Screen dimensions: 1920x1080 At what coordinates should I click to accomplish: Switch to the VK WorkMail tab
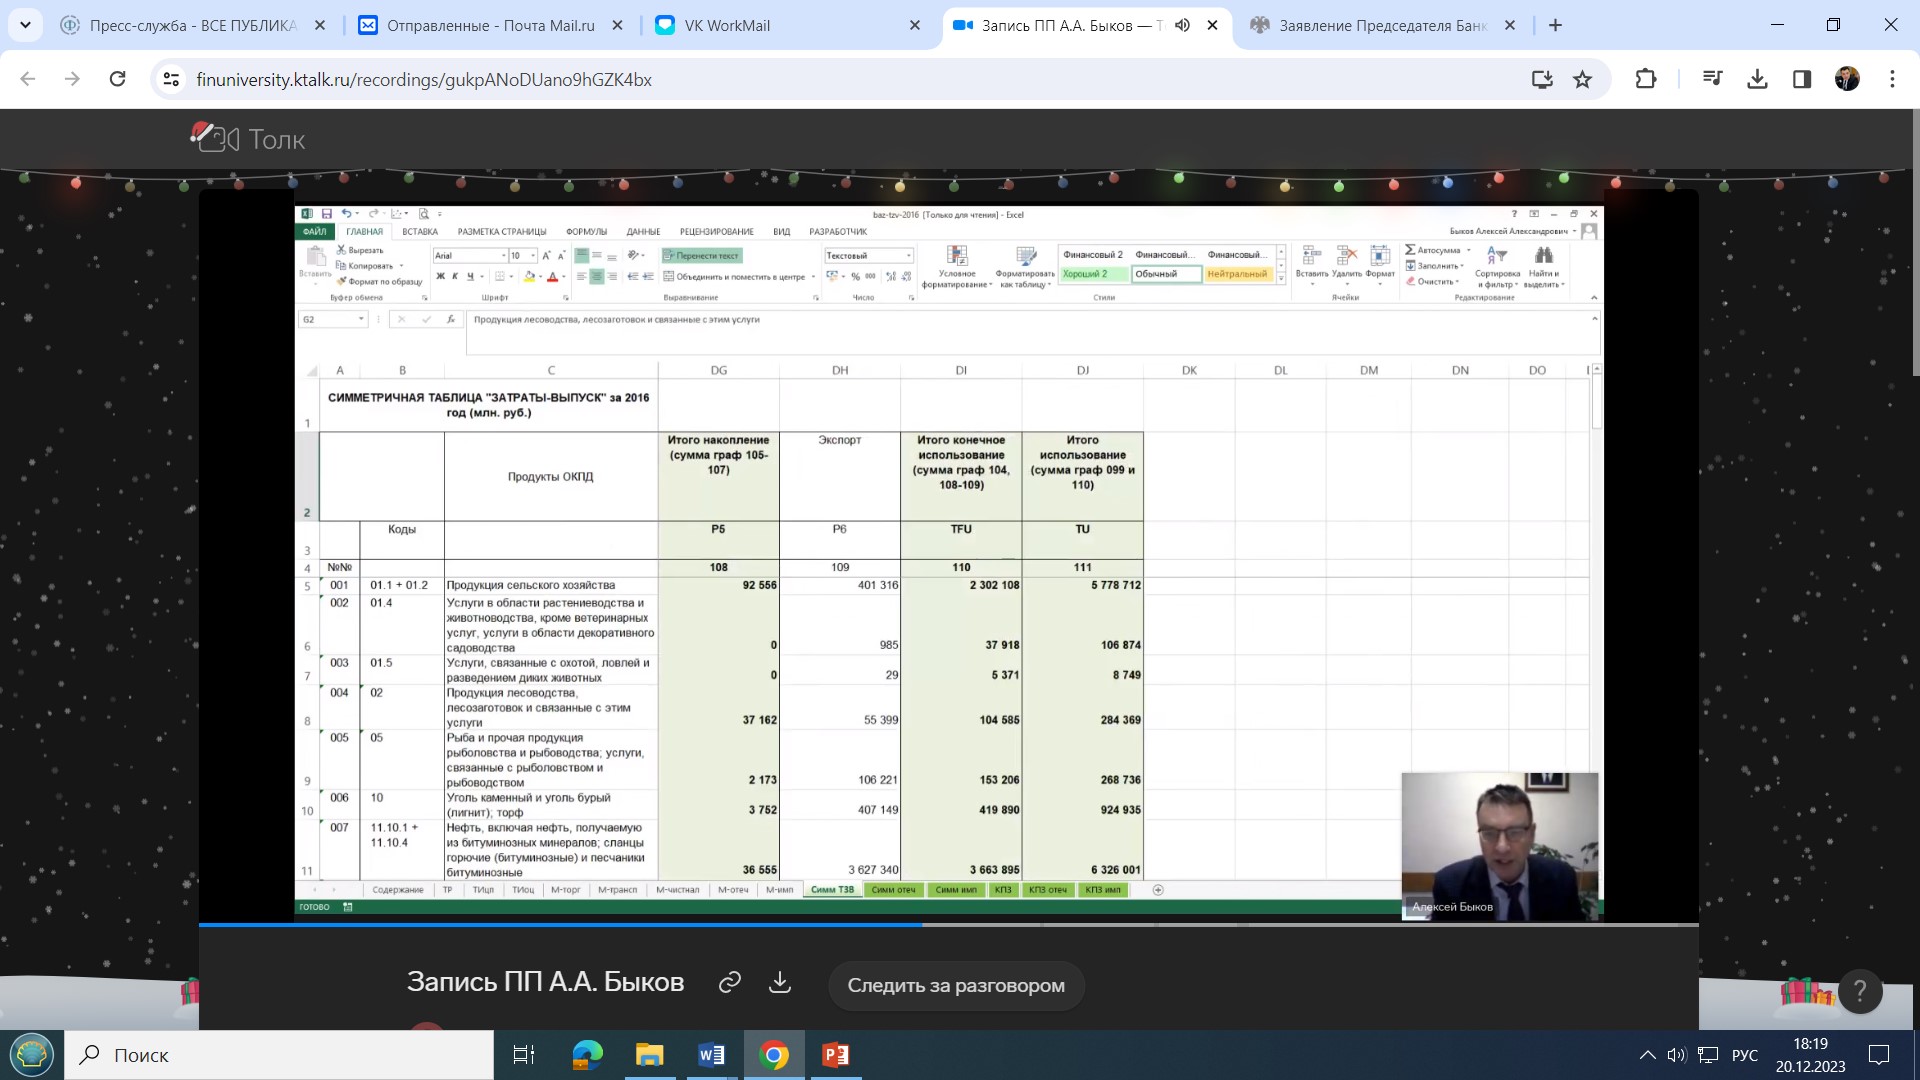click(727, 26)
